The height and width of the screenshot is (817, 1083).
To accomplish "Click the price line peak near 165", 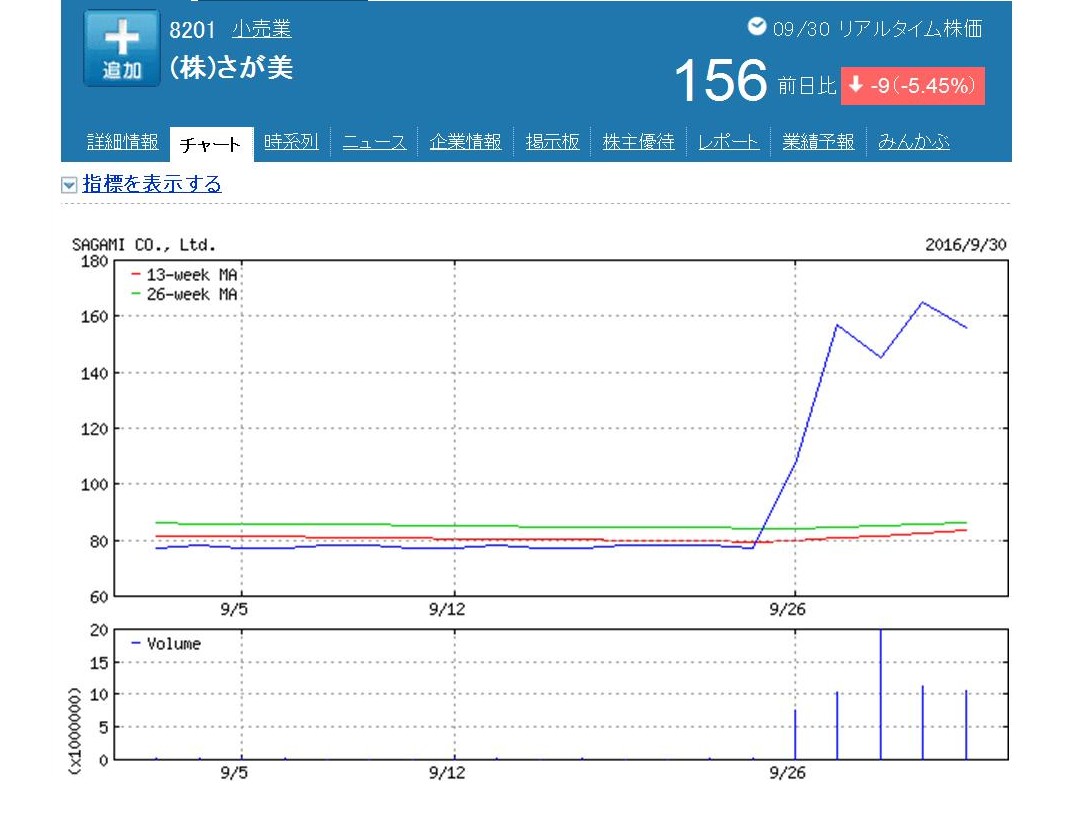I will tap(923, 302).
